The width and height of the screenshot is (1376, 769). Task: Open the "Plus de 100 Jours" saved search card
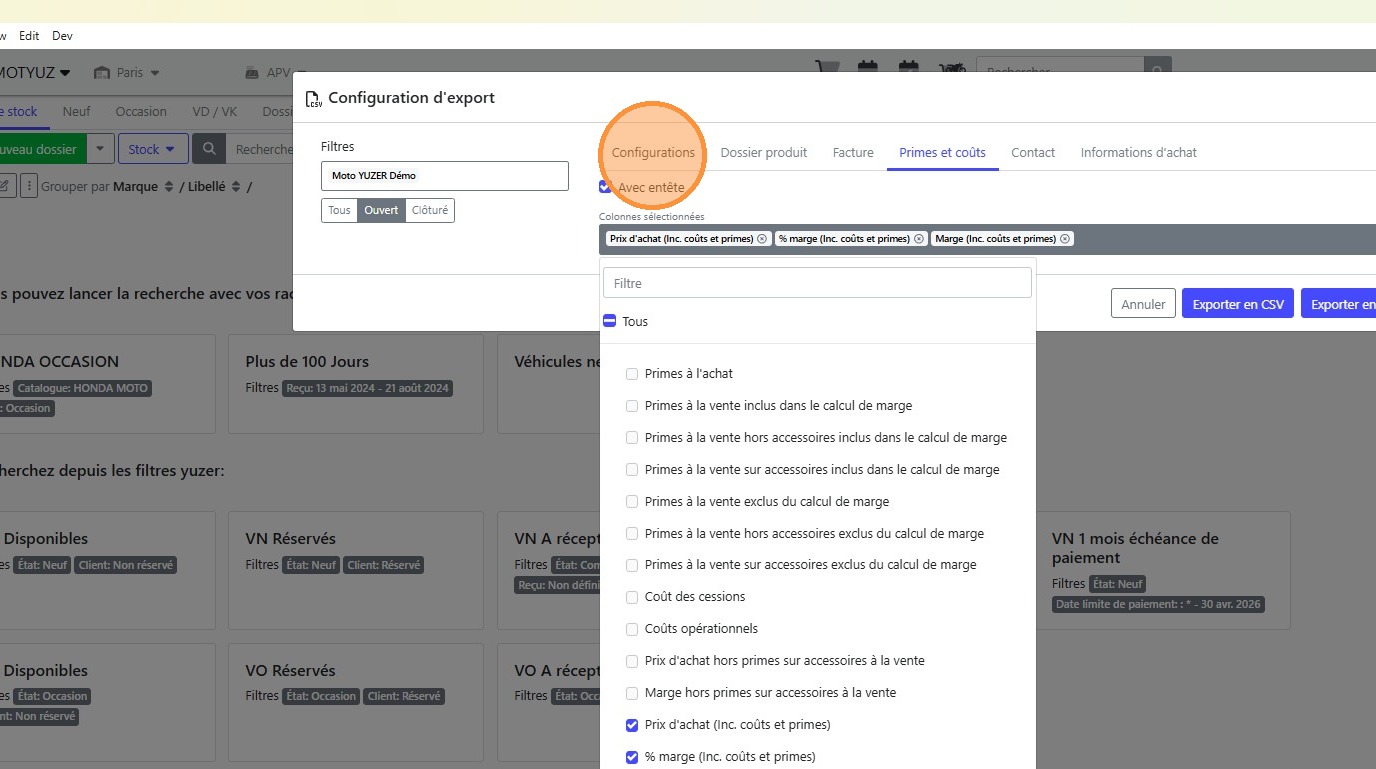coord(355,384)
